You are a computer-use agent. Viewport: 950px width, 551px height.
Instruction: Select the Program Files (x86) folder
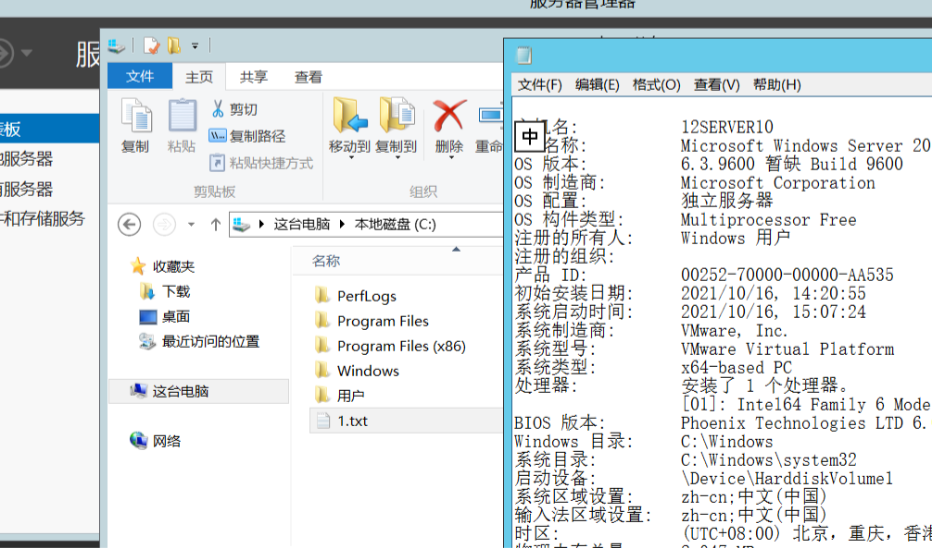click(401, 346)
